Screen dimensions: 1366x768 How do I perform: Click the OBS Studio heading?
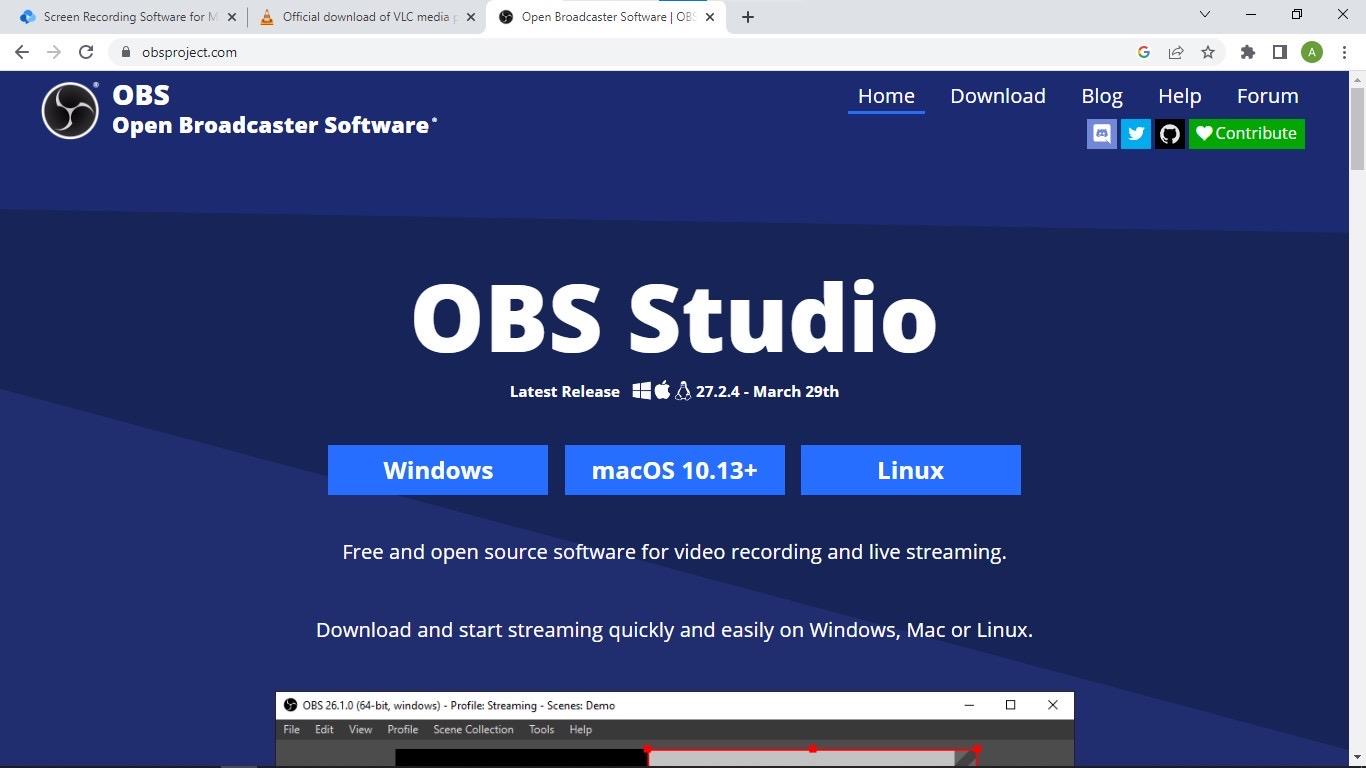coord(674,317)
